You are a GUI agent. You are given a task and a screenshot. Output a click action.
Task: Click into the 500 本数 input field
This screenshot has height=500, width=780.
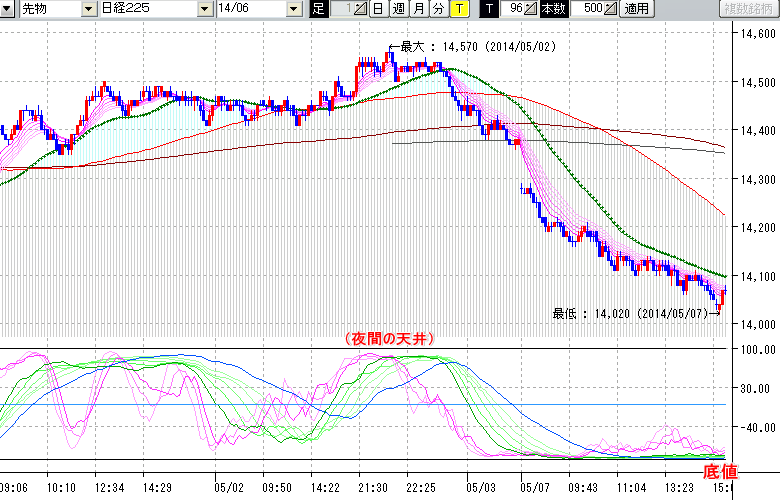[x=586, y=9]
